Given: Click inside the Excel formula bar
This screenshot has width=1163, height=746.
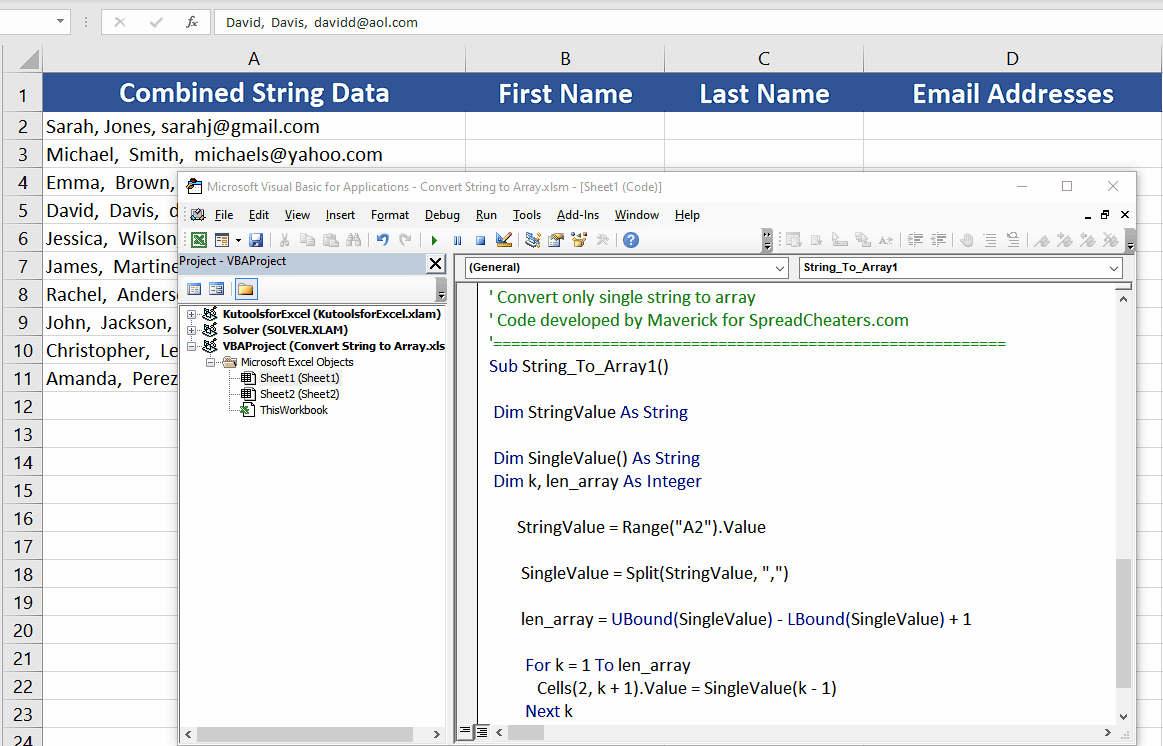Looking at the screenshot, I should pos(688,22).
